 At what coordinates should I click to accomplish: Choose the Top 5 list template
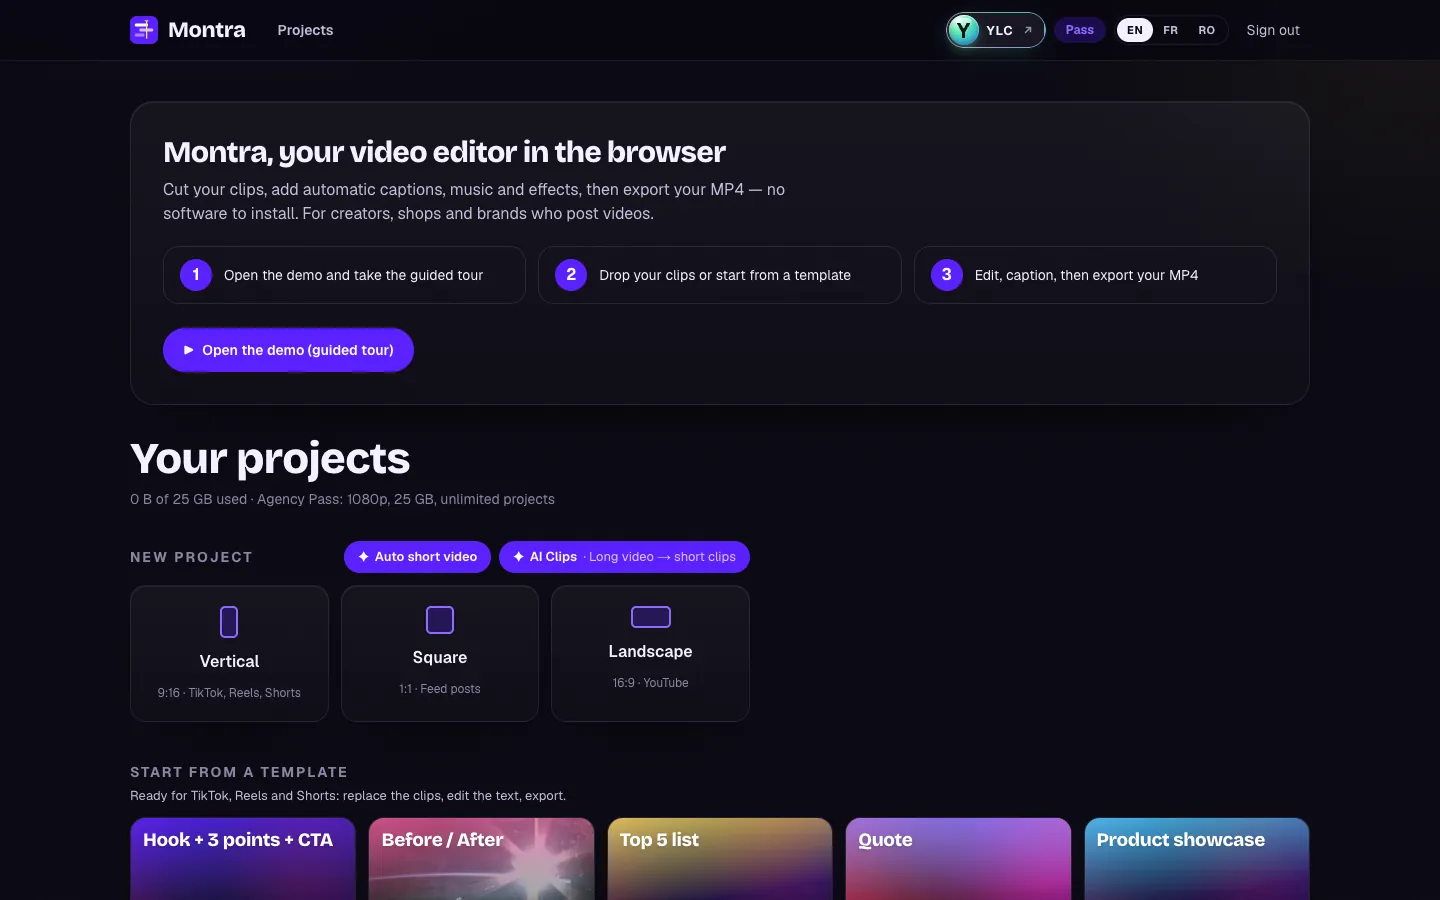[720, 859]
